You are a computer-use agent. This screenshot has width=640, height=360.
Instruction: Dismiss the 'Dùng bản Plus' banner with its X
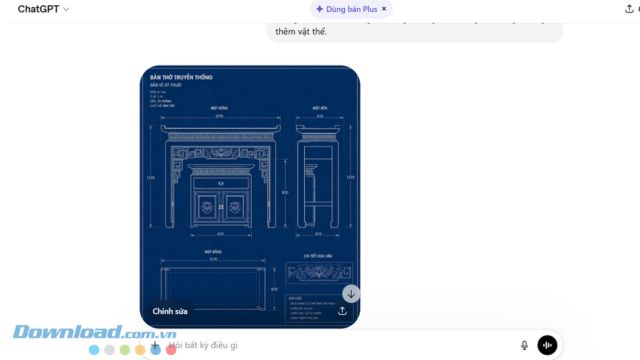click(x=384, y=9)
